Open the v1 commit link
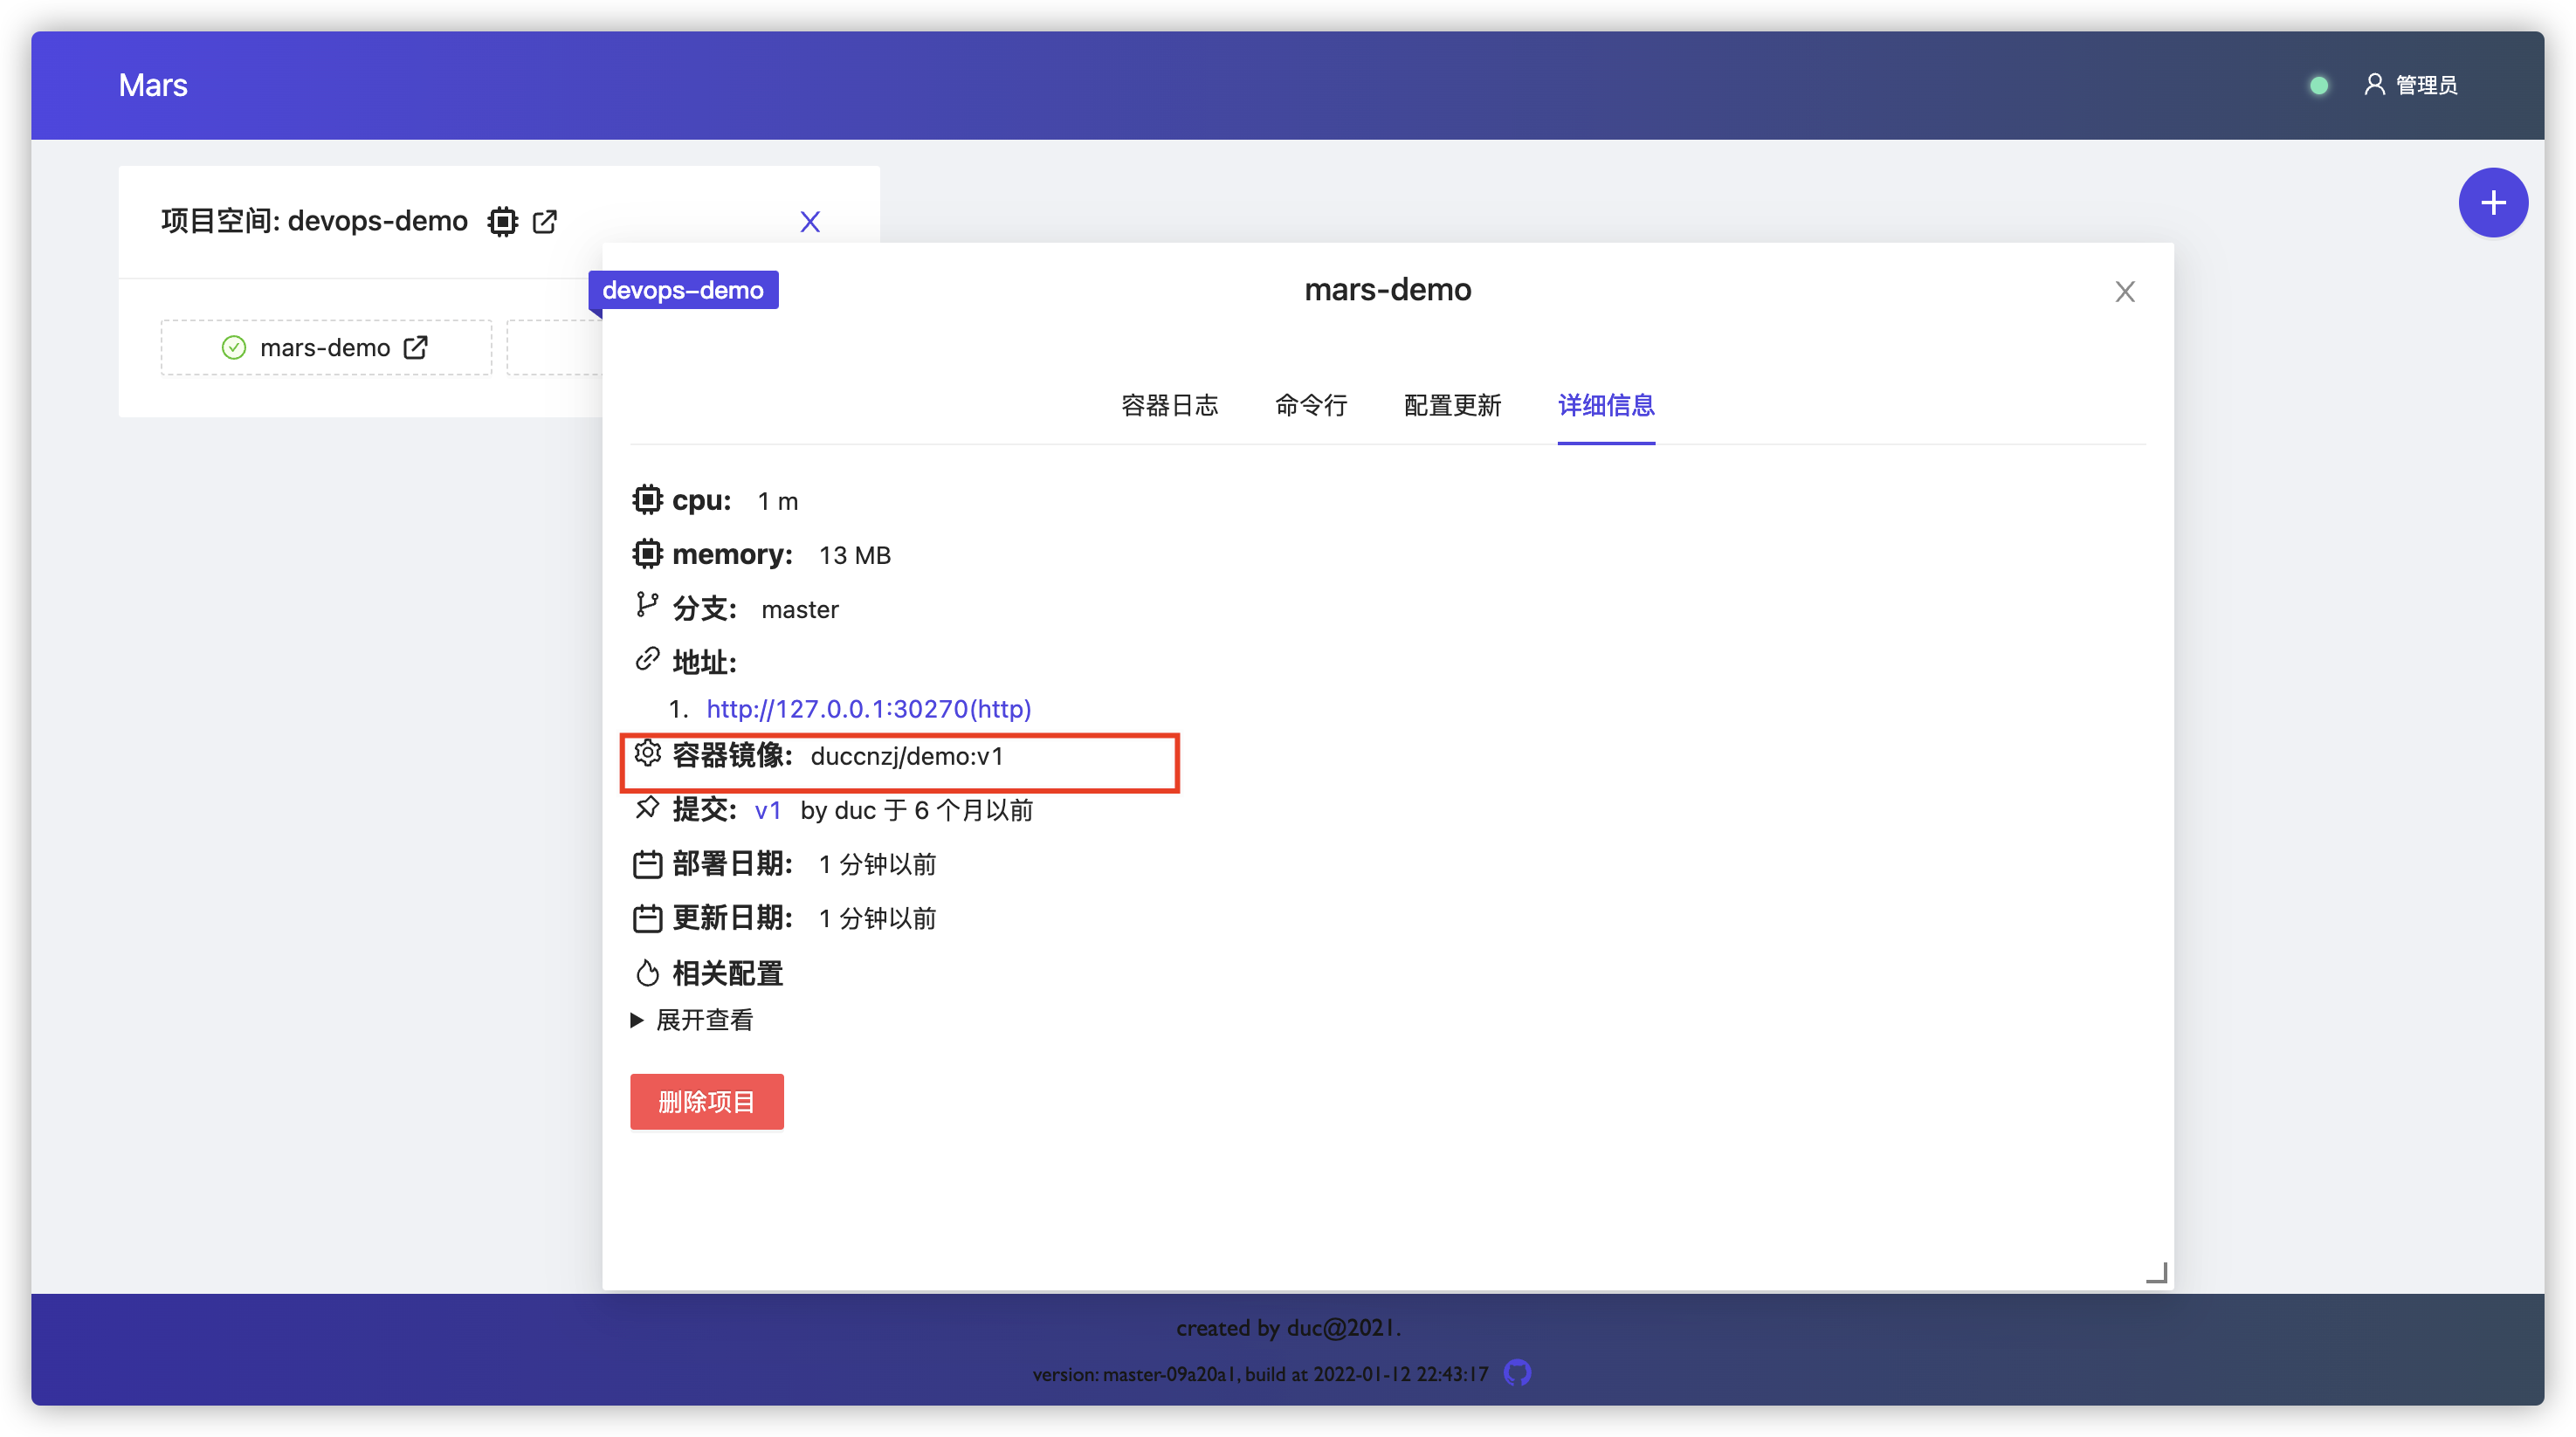This screenshot has height=1437, width=2576. [767, 810]
